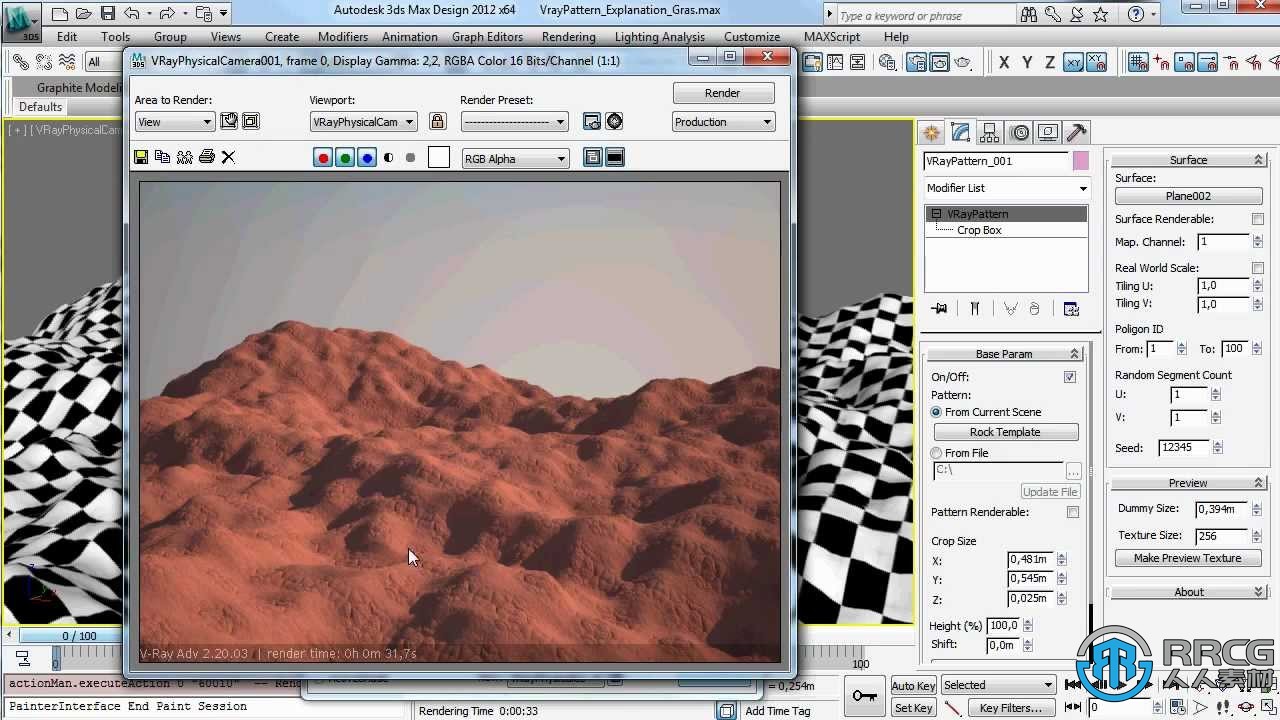Select the From Current Scene radio button
1280x720 pixels.
(936, 412)
